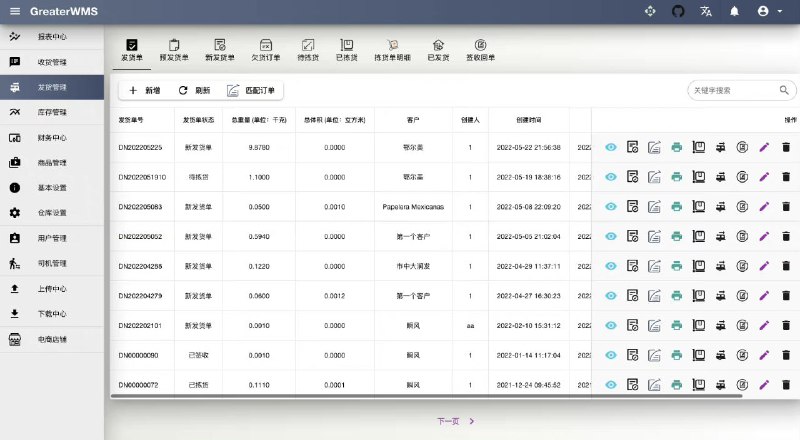Screen dimensions: 800x440
Task: Click the eye icon for DN202204288
Action: 611,267
